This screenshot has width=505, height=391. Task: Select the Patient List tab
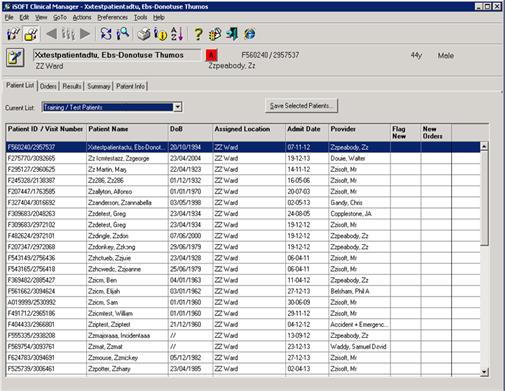point(20,85)
